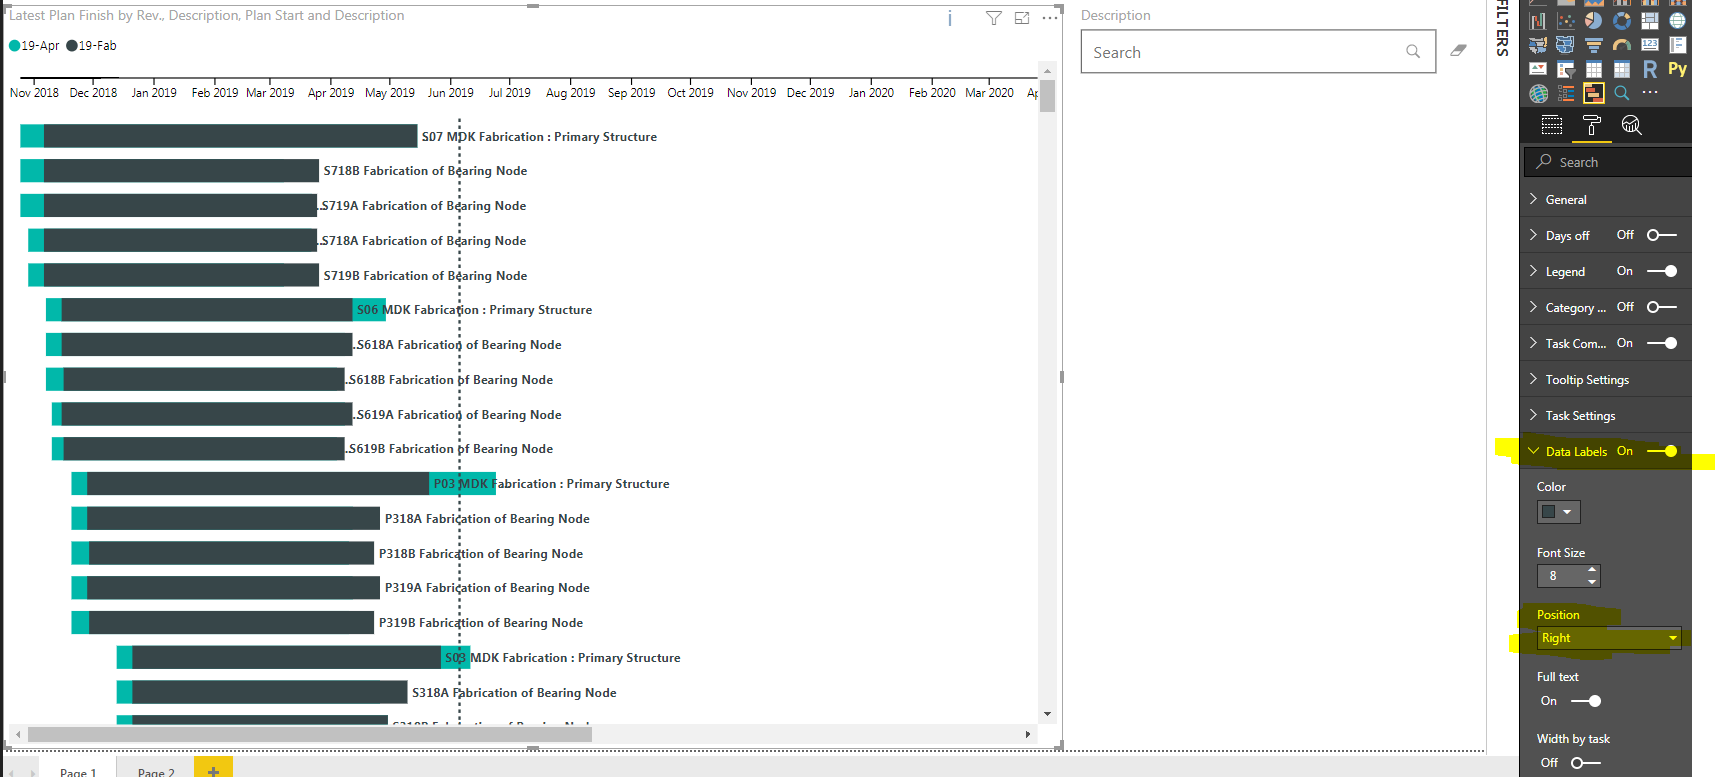
Task: Switch to the Format paint roller tab
Action: [x=1592, y=125]
